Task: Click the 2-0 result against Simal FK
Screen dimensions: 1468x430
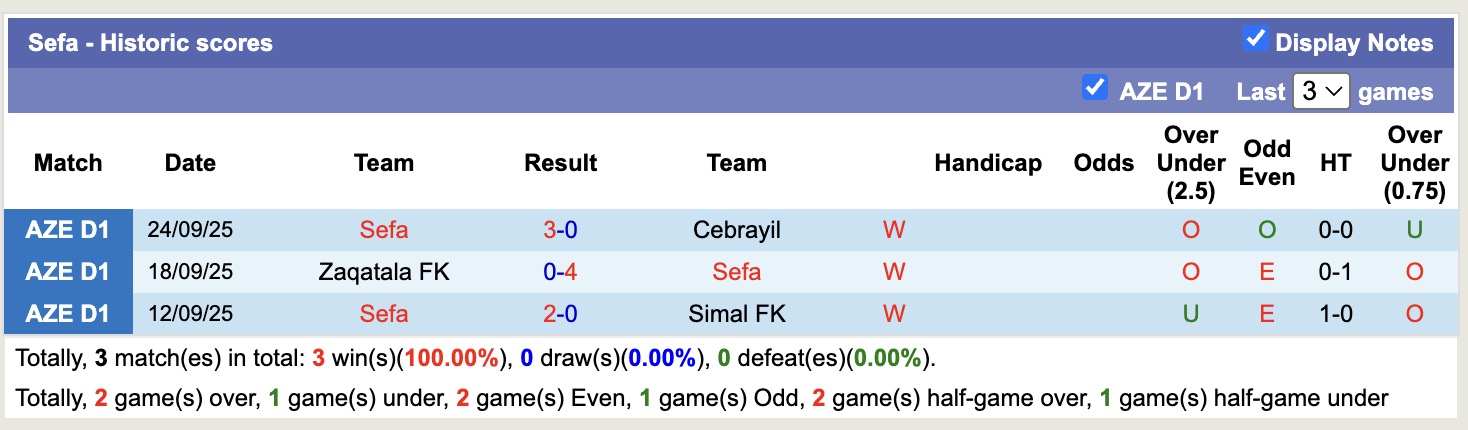Action: [x=560, y=314]
